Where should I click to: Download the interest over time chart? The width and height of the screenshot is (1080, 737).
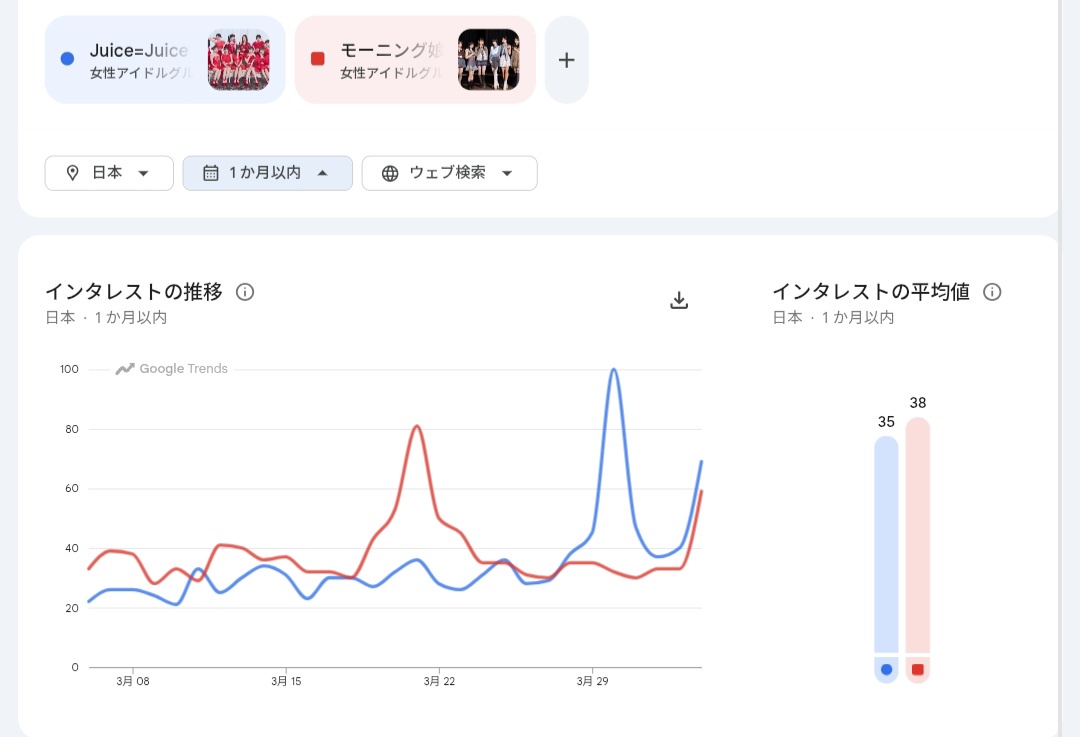679,300
